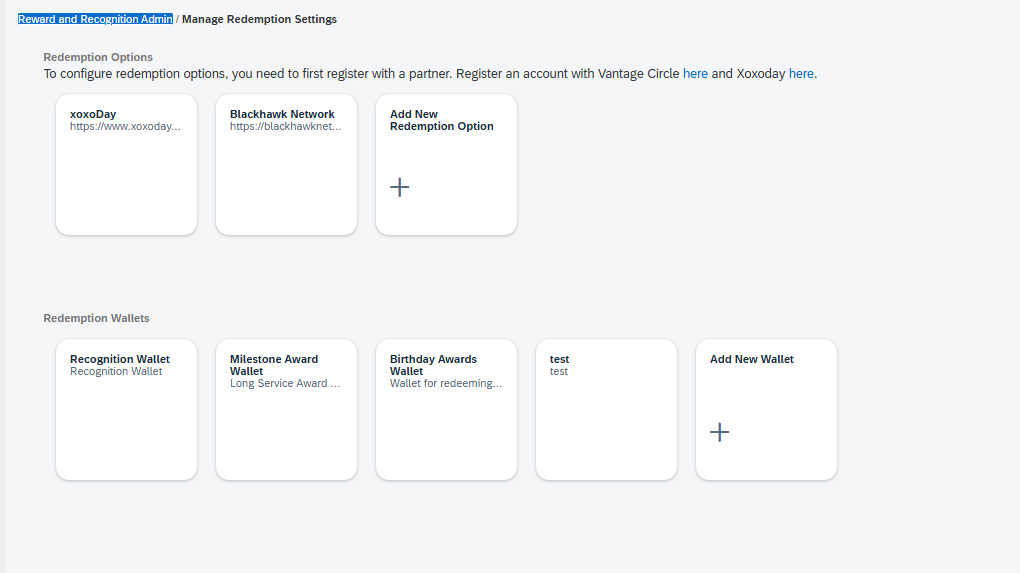Go to Reward and Recognition Admin breadcrumb
This screenshot has height=573, width=1020.
click(x=96, y=20)
